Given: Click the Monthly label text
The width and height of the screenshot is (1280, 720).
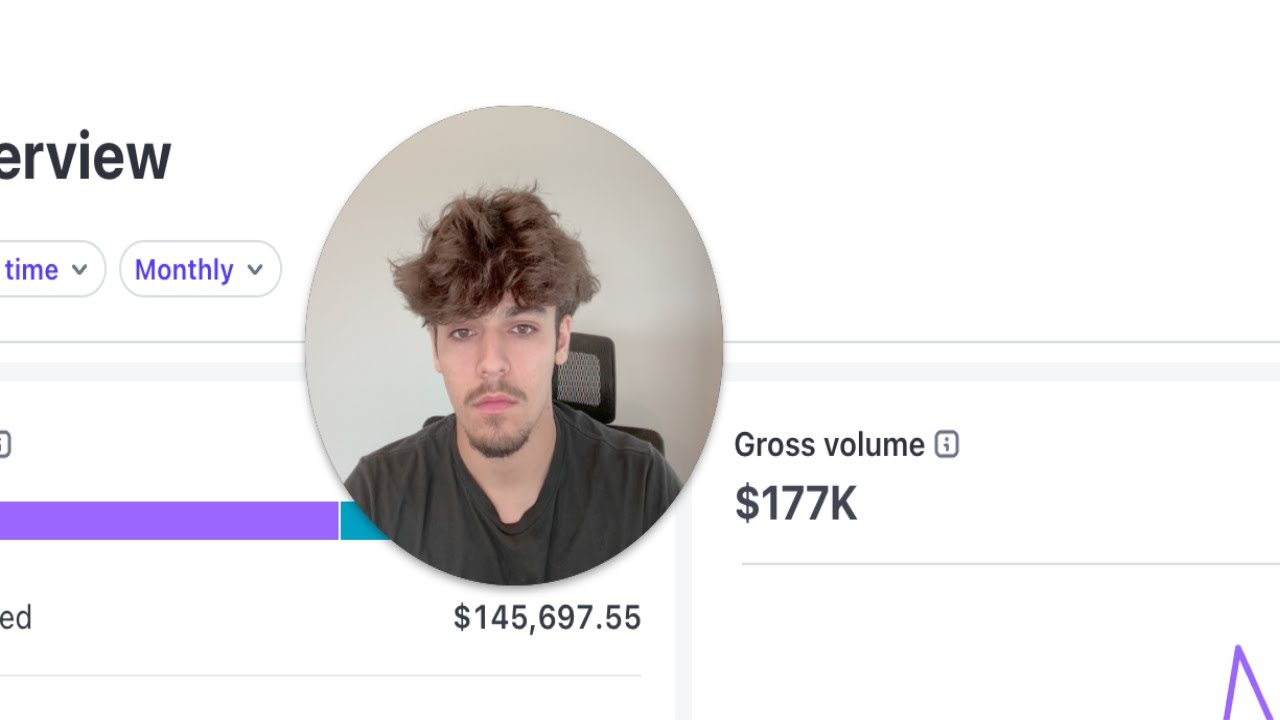Looking at the screenshot, I should (184, 270).
